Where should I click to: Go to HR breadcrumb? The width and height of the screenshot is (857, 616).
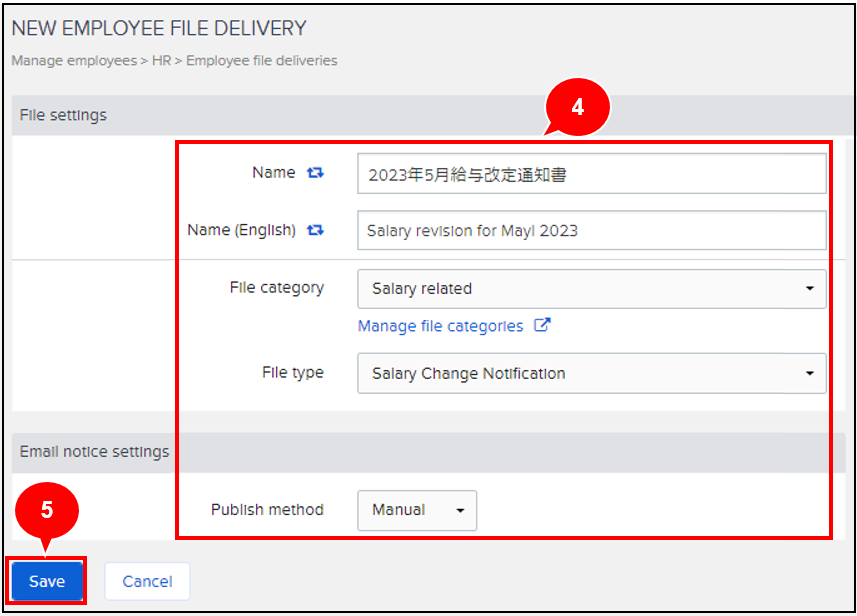click(162, 61)
